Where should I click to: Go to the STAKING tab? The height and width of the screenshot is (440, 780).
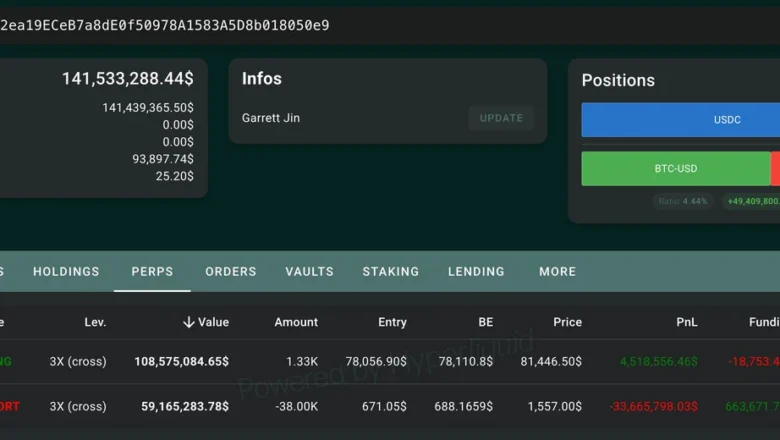(390, 271)
